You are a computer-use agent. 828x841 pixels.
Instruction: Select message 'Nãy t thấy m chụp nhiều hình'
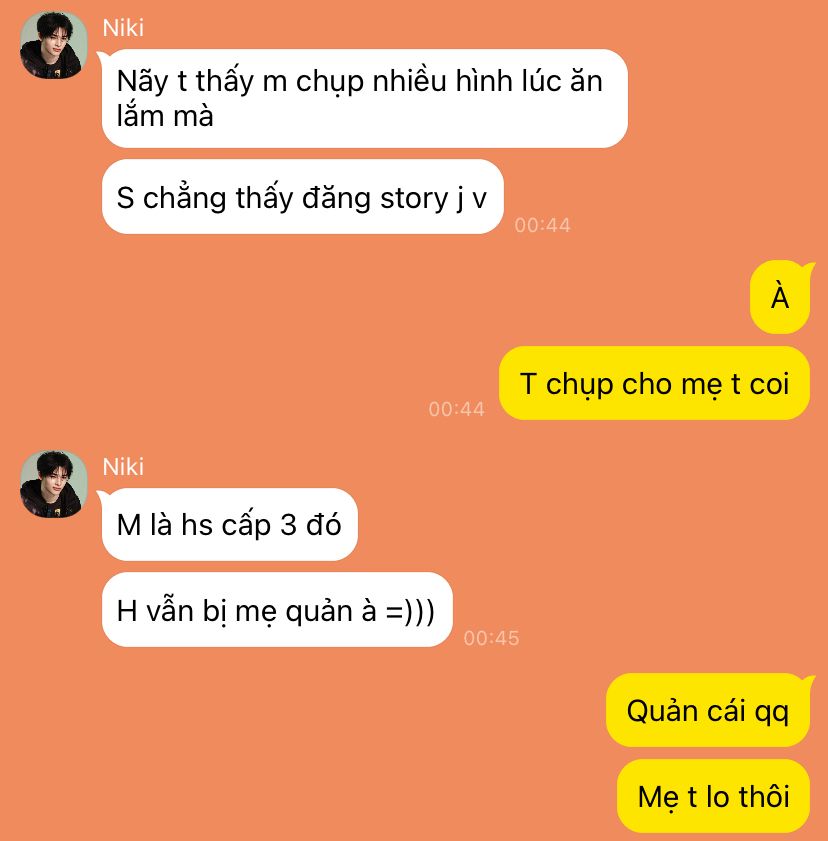364,98
